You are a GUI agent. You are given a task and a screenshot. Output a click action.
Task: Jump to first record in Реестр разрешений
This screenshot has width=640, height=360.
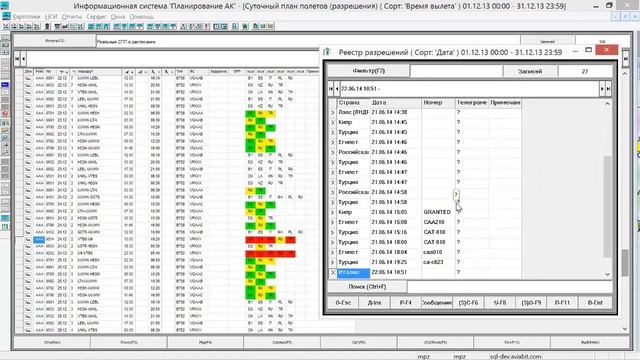click(x=331, y=89)
